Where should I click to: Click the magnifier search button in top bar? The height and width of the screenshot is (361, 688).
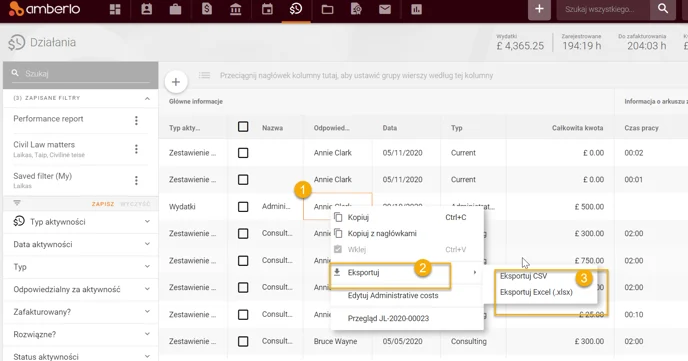663,9
